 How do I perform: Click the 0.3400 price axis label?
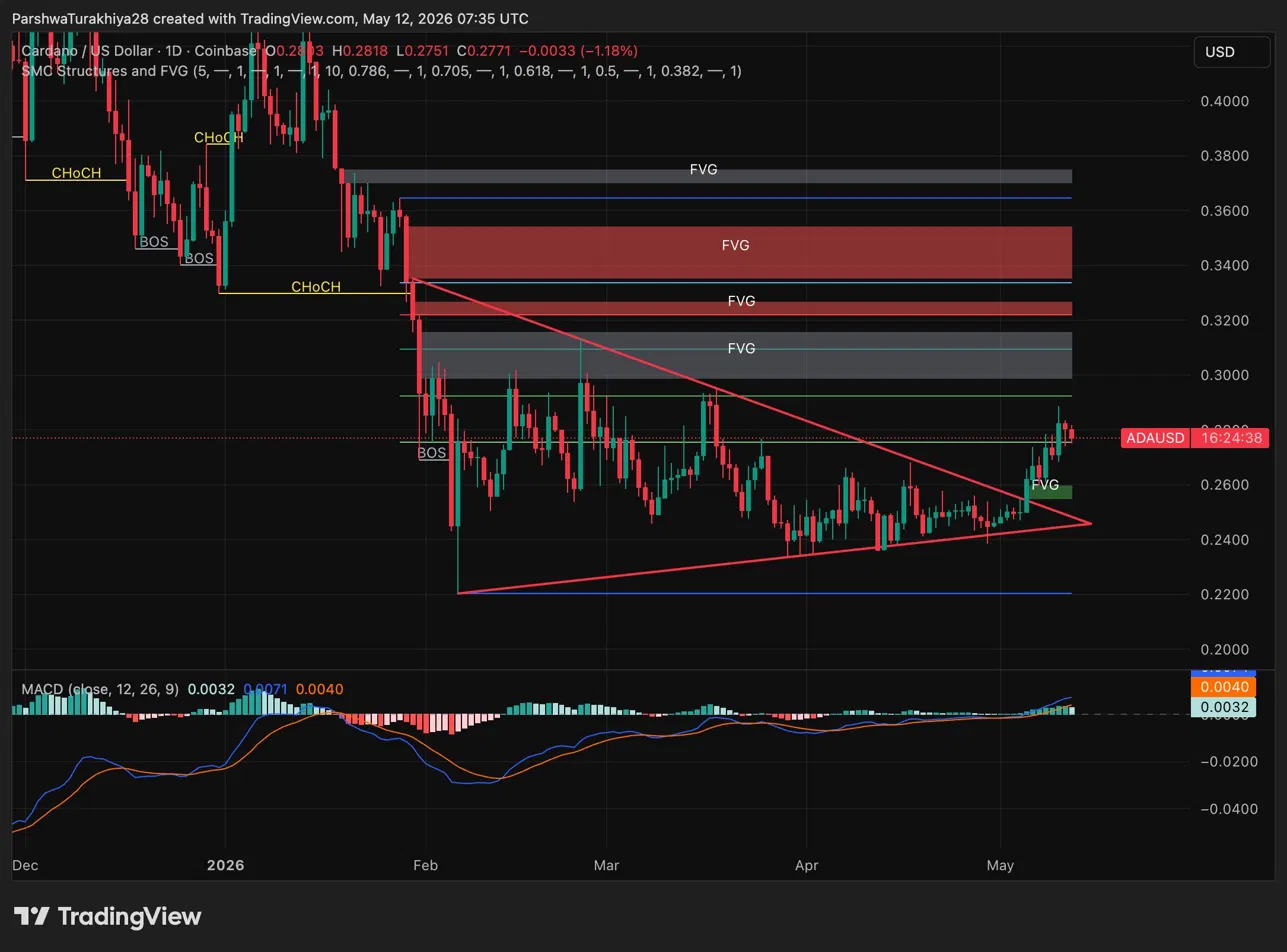point(1224,266)
